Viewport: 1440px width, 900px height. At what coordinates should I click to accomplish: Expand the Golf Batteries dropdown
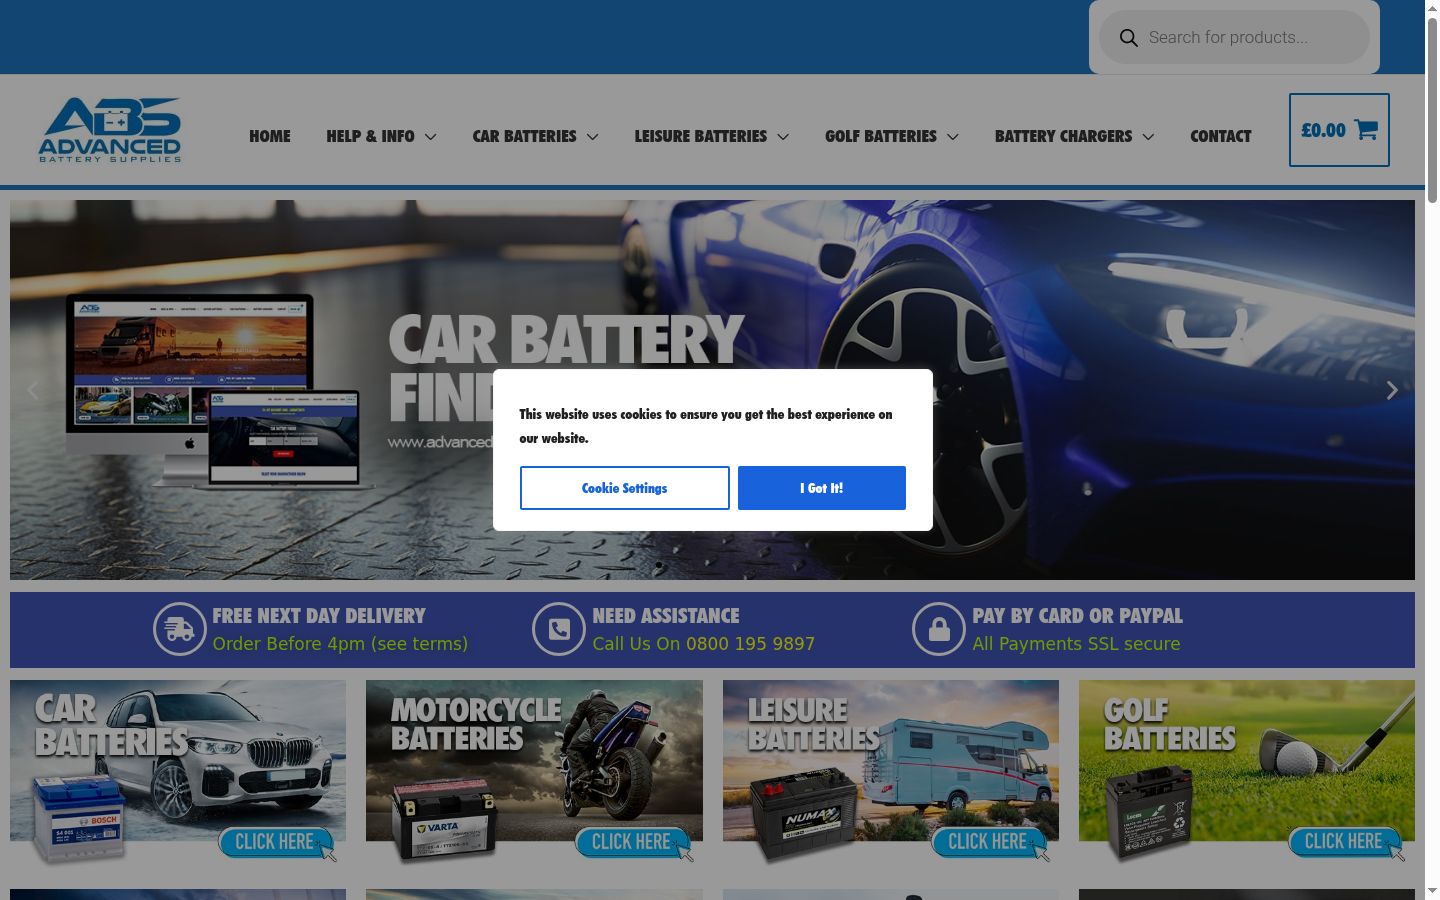click(891, 136)
